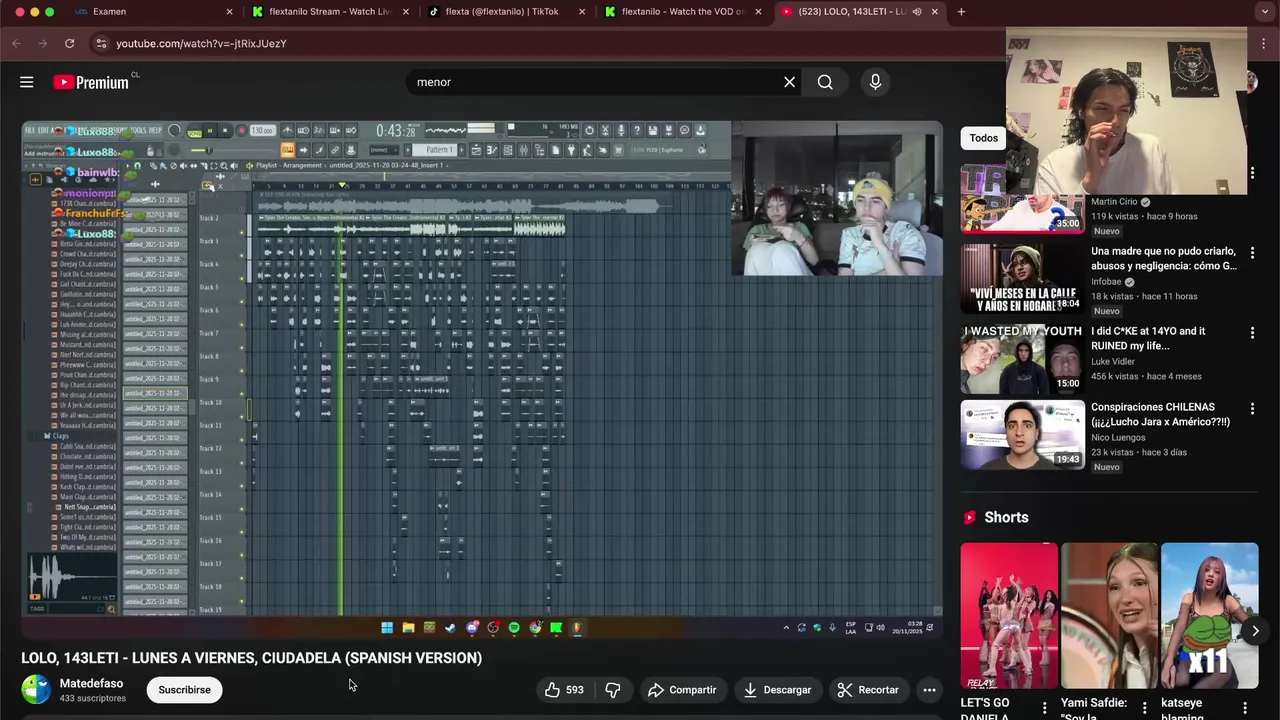This screenshot has height=720, width=1280.
Task: Click the sample waveform preview in browser
Action: 72,576
